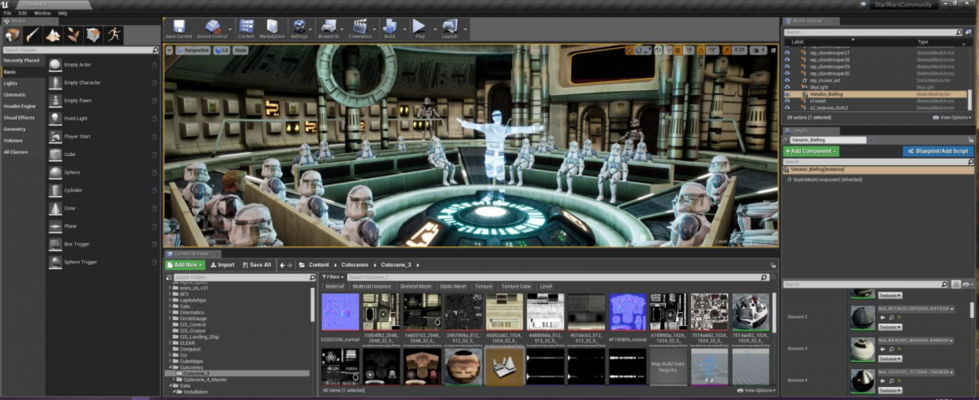Click the Import button in Content Browser
979x400 pixels.
click(223, 265)
